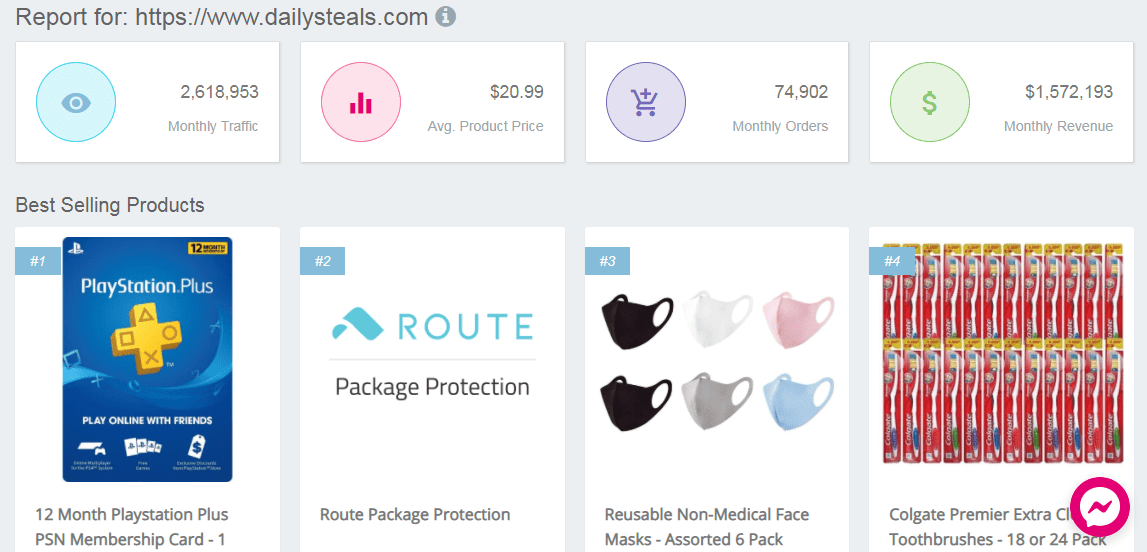This screenshot has height=552, width=1147.
Task: Click the #1 rank badge
Action: (38, 261)
